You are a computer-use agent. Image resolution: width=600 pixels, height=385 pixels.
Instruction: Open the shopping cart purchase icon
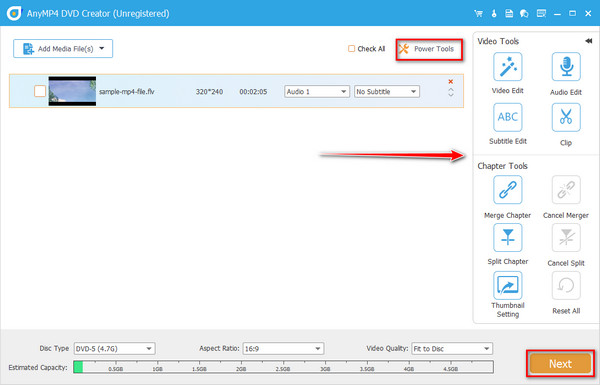click(x=478, y=13)
